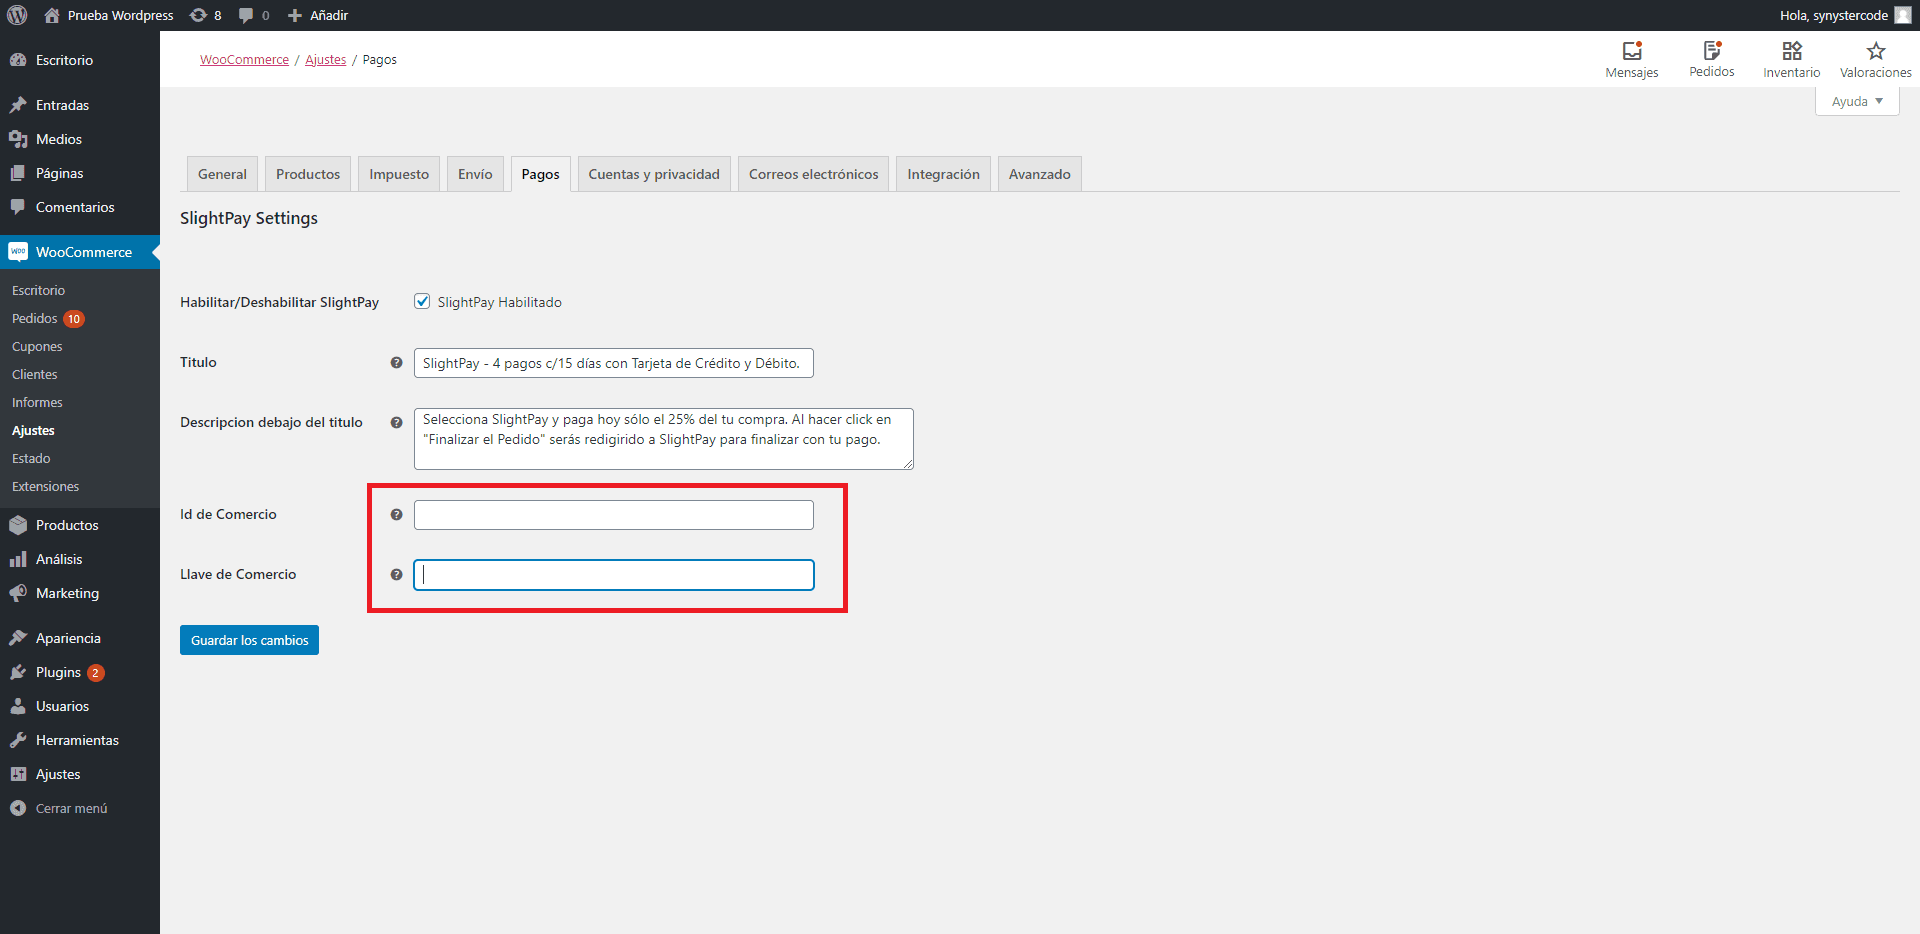Click the Añadir plus icon
The width and height of the screenshot is (1920, 934).
point(295,15)
